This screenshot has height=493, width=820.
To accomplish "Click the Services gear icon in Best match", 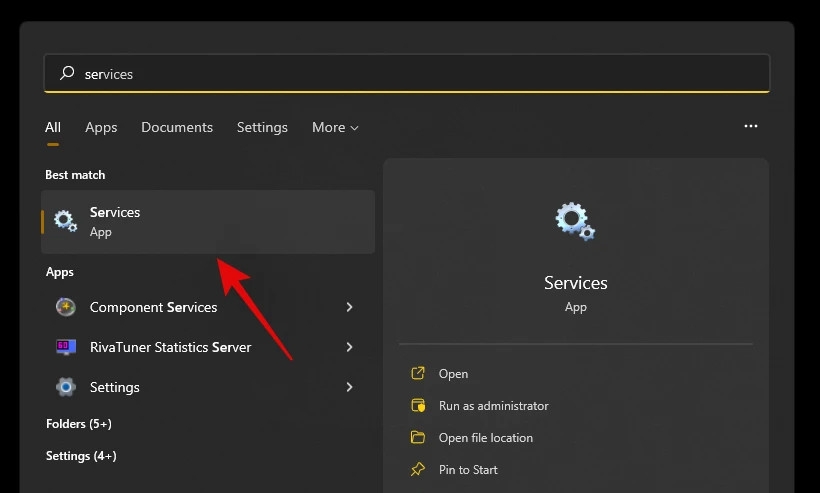I will [x=66, y=222].
